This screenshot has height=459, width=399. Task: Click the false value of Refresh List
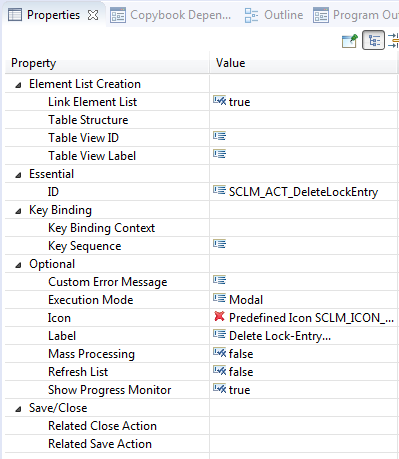pyautogui.click(x=241, y=372)
